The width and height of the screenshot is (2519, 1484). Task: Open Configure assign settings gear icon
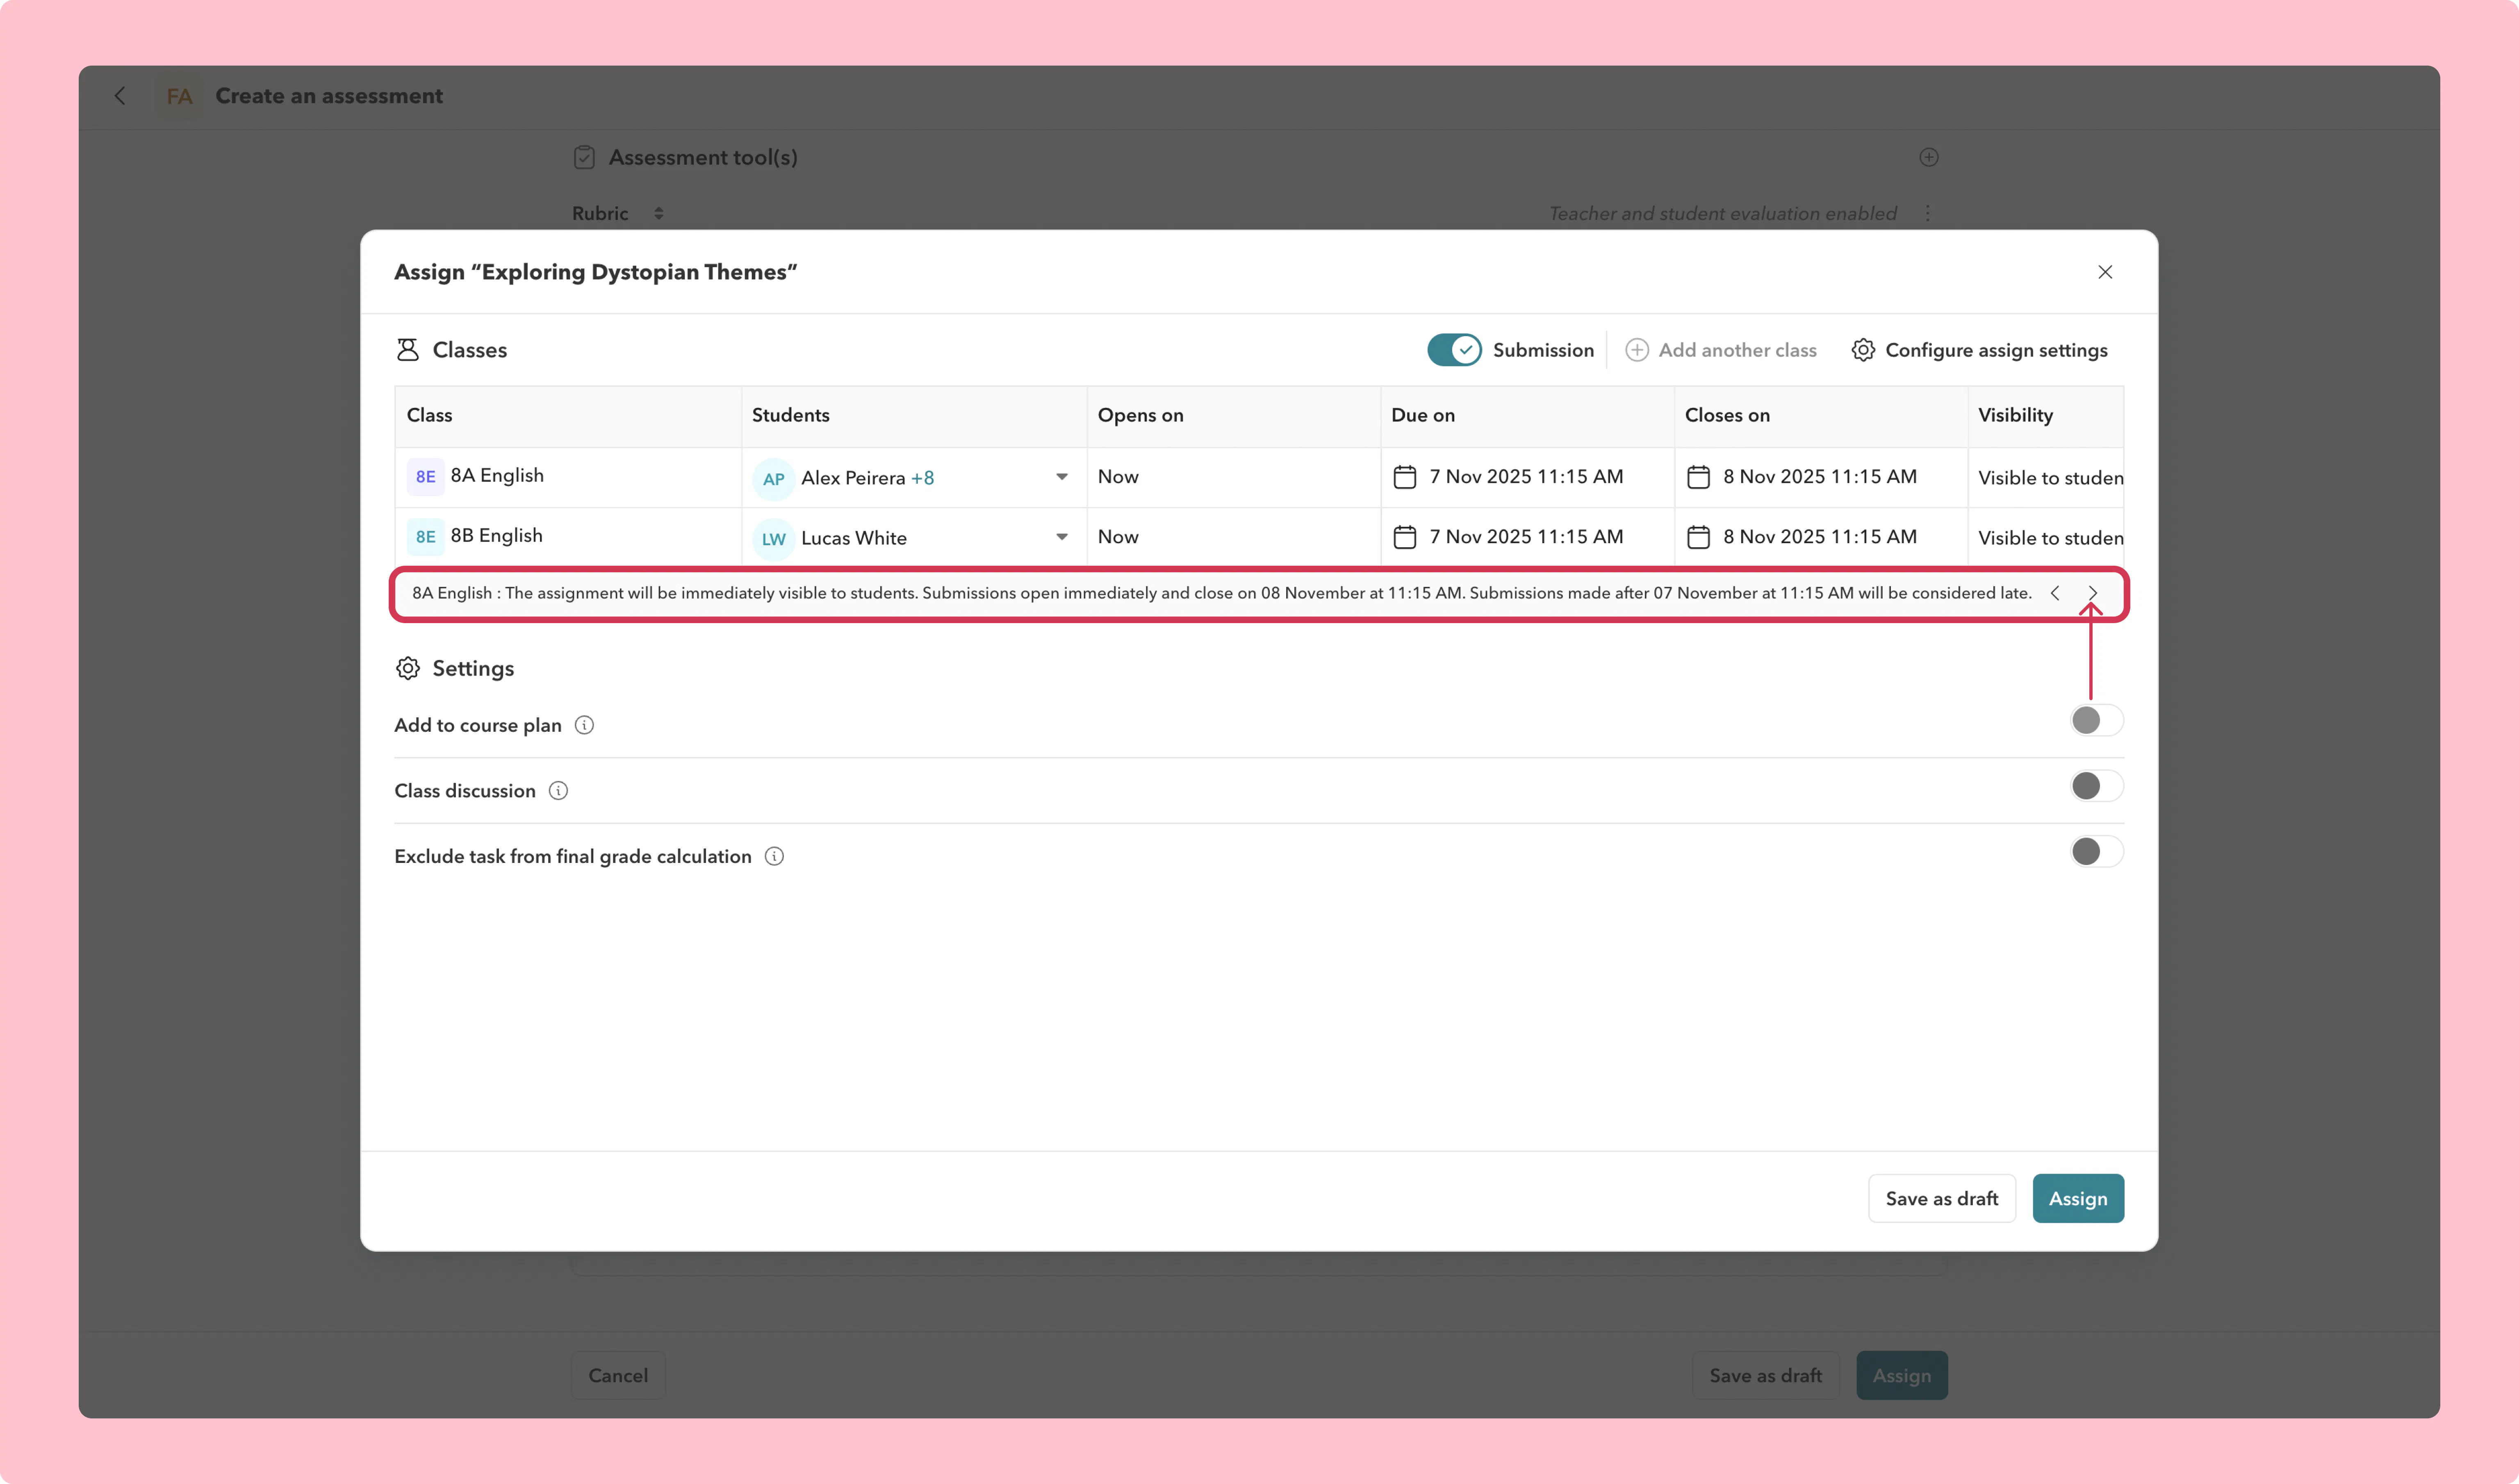(x=1862, y=350)
